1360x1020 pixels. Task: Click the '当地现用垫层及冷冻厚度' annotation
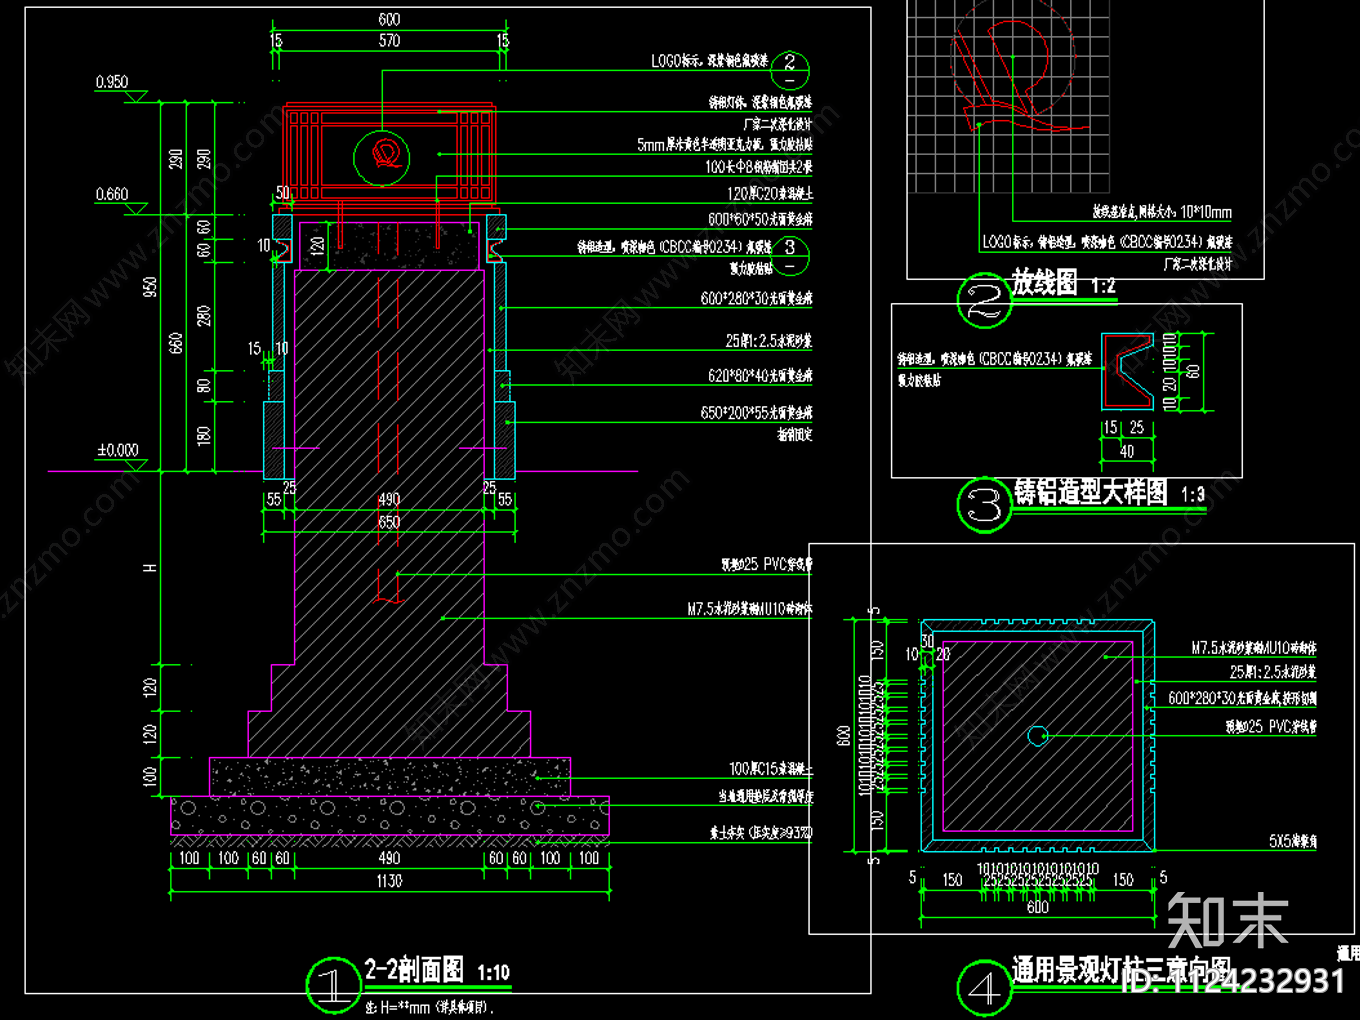[x=766, y=797]
